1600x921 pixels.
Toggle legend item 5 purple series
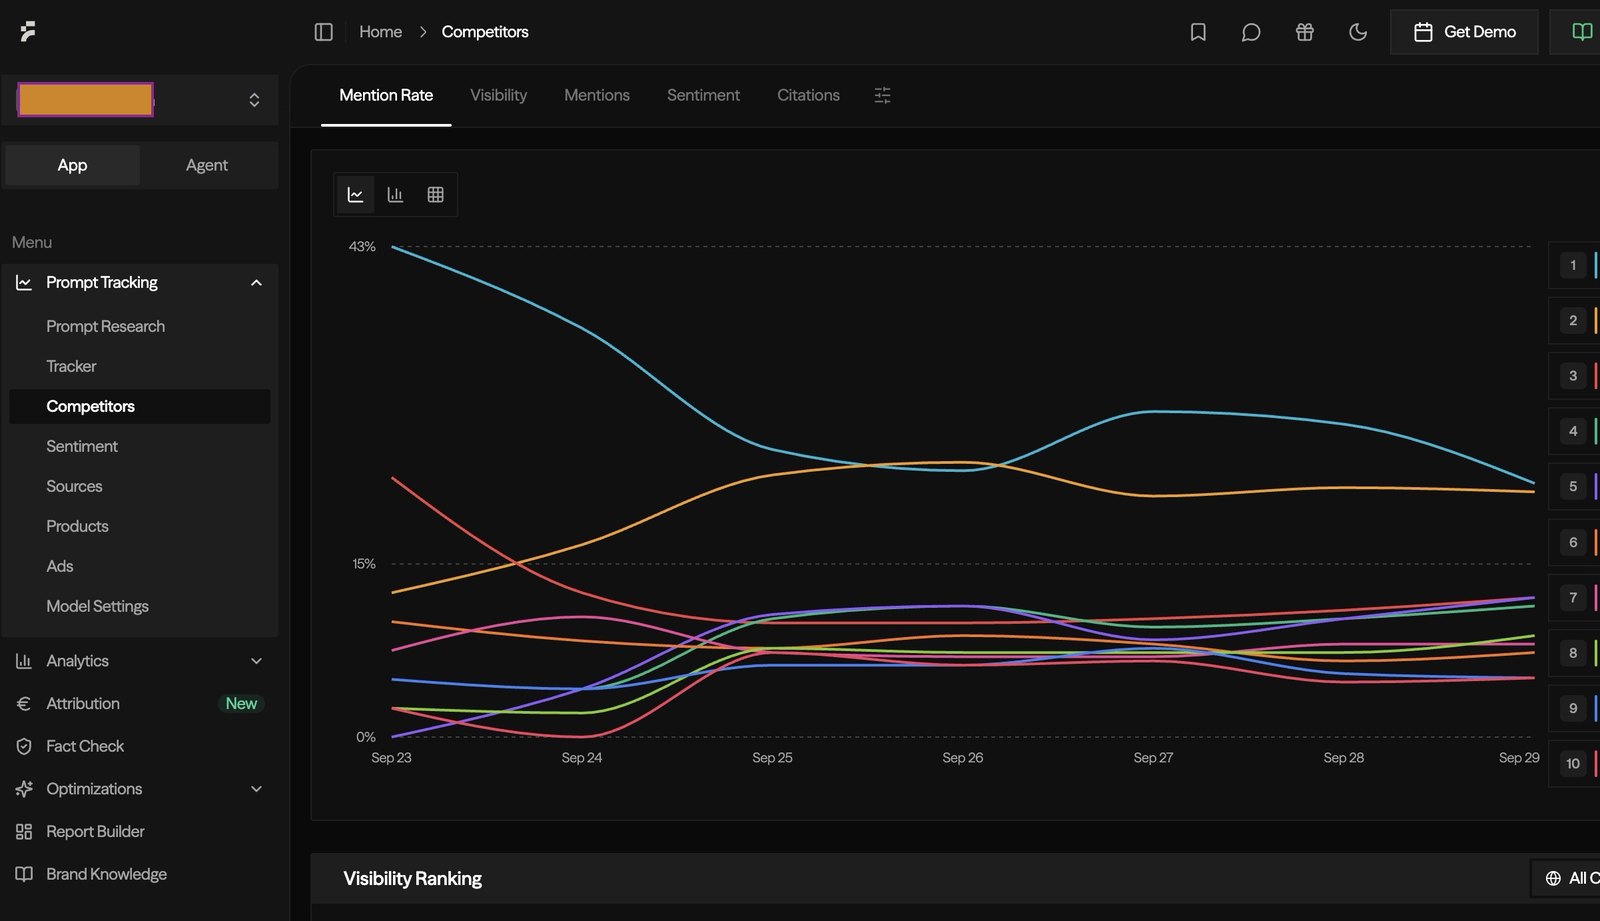coord(1574,487)
